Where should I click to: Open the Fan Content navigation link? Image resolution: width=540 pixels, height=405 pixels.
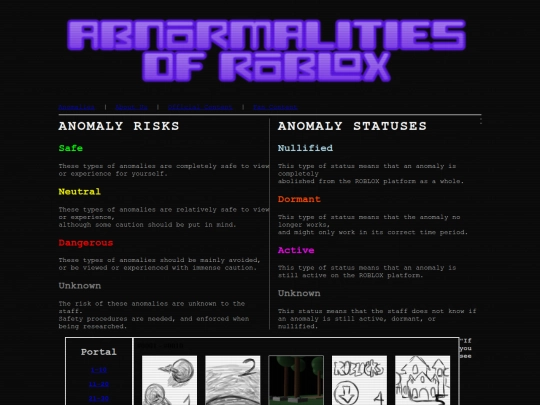click(275, 107)
